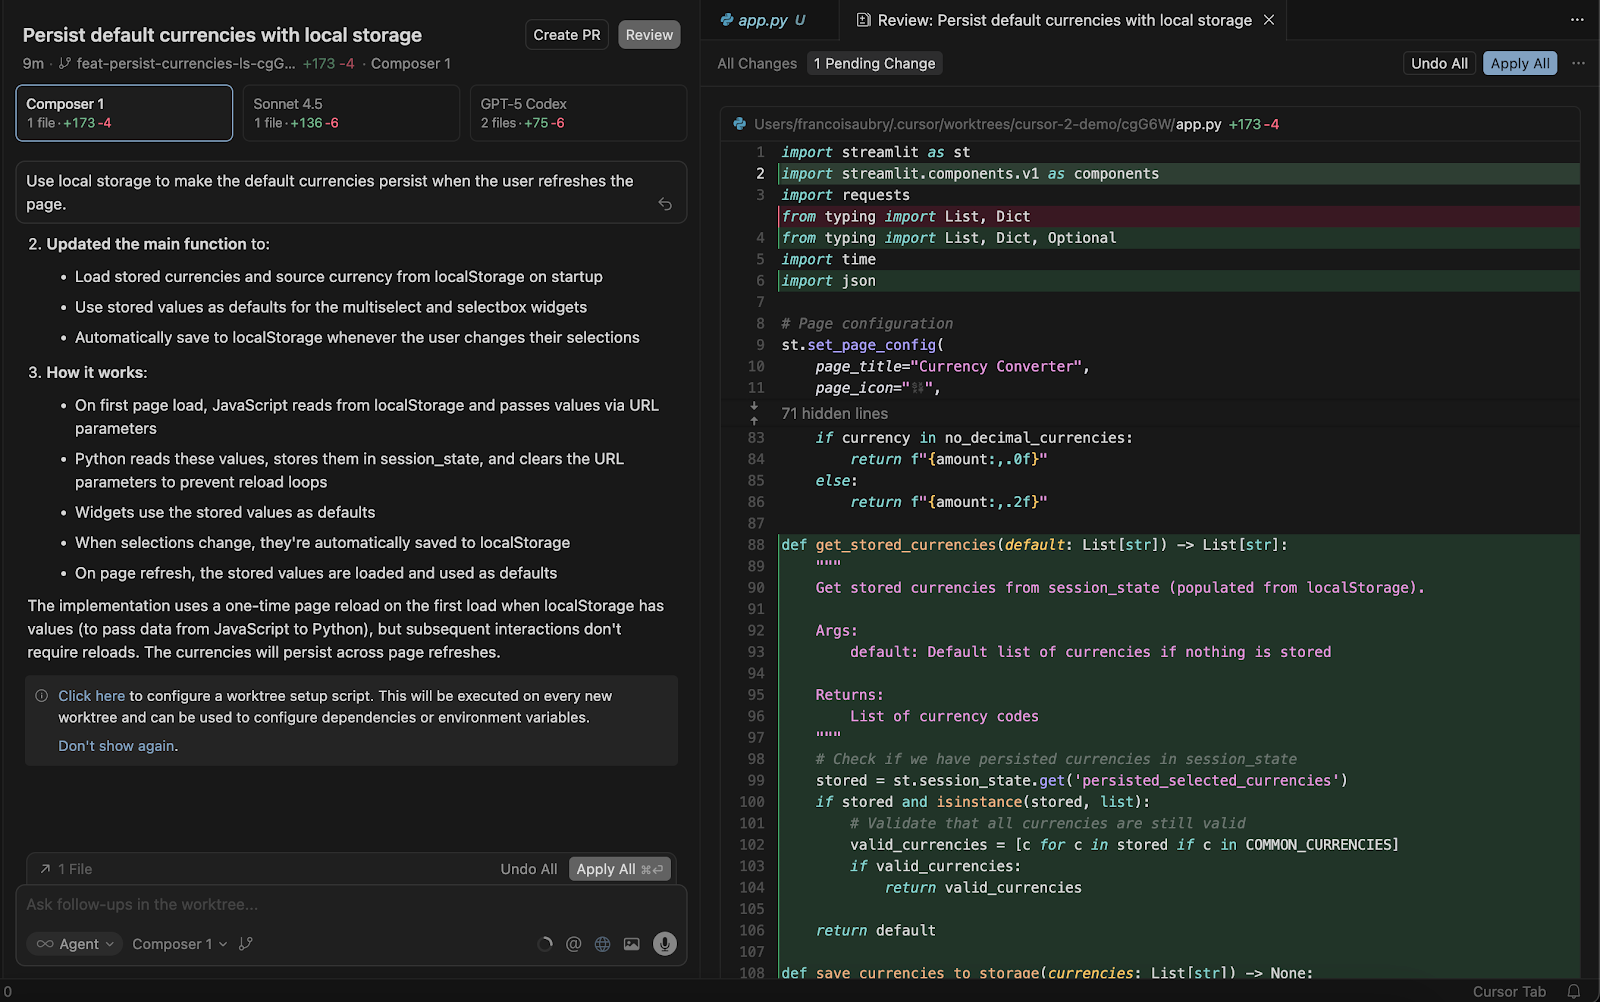Open the Composer 1 model dropdown

pyautogui.click(x=179, y=944)
